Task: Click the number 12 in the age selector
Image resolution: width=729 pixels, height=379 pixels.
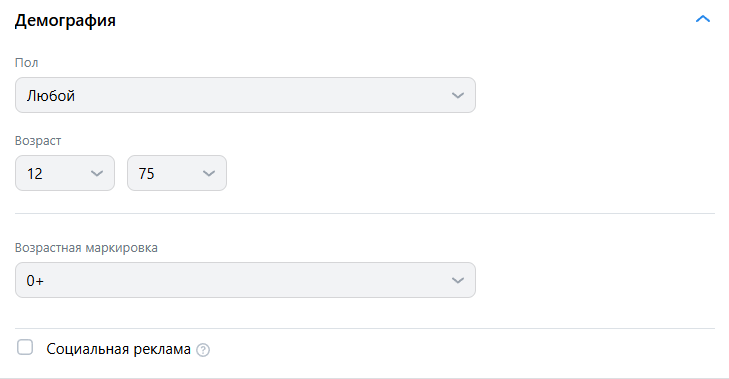Action: (34, 173)
